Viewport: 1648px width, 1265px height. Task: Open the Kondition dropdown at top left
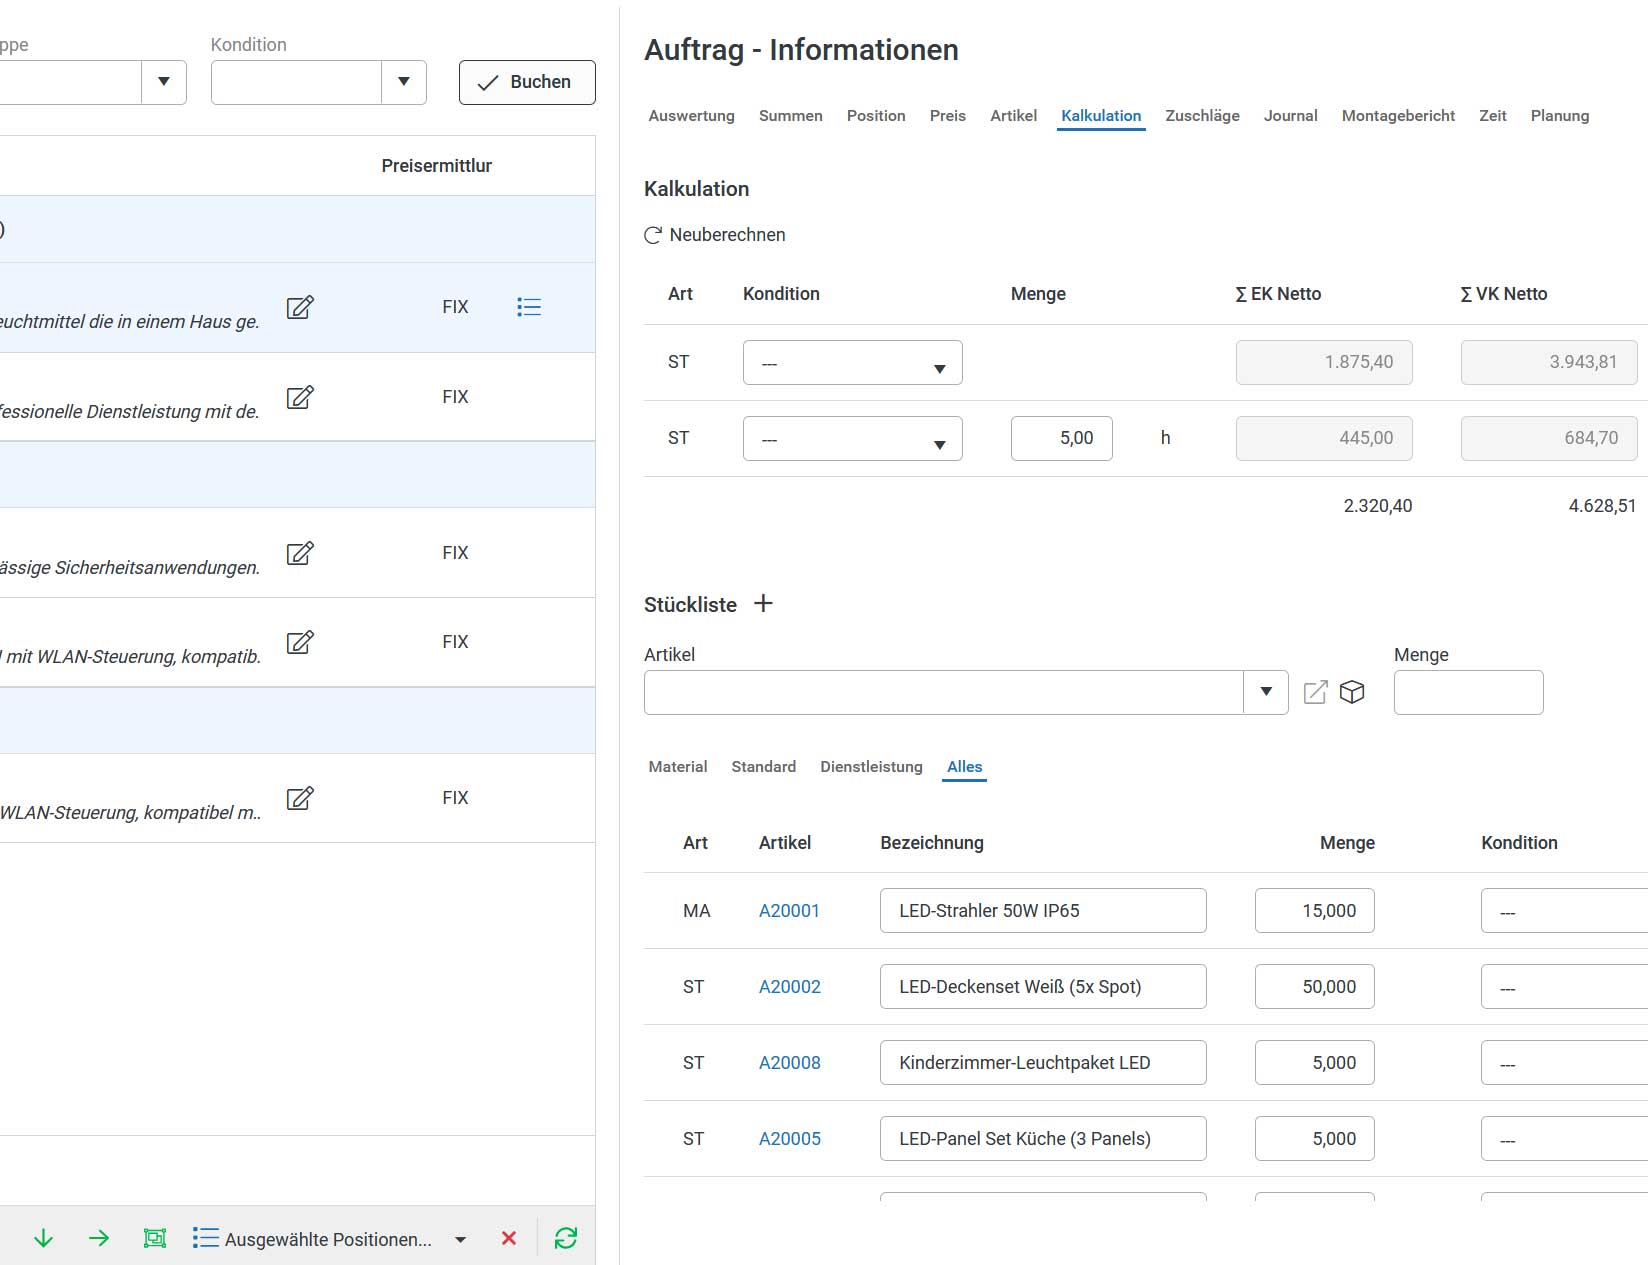[404, 82]
